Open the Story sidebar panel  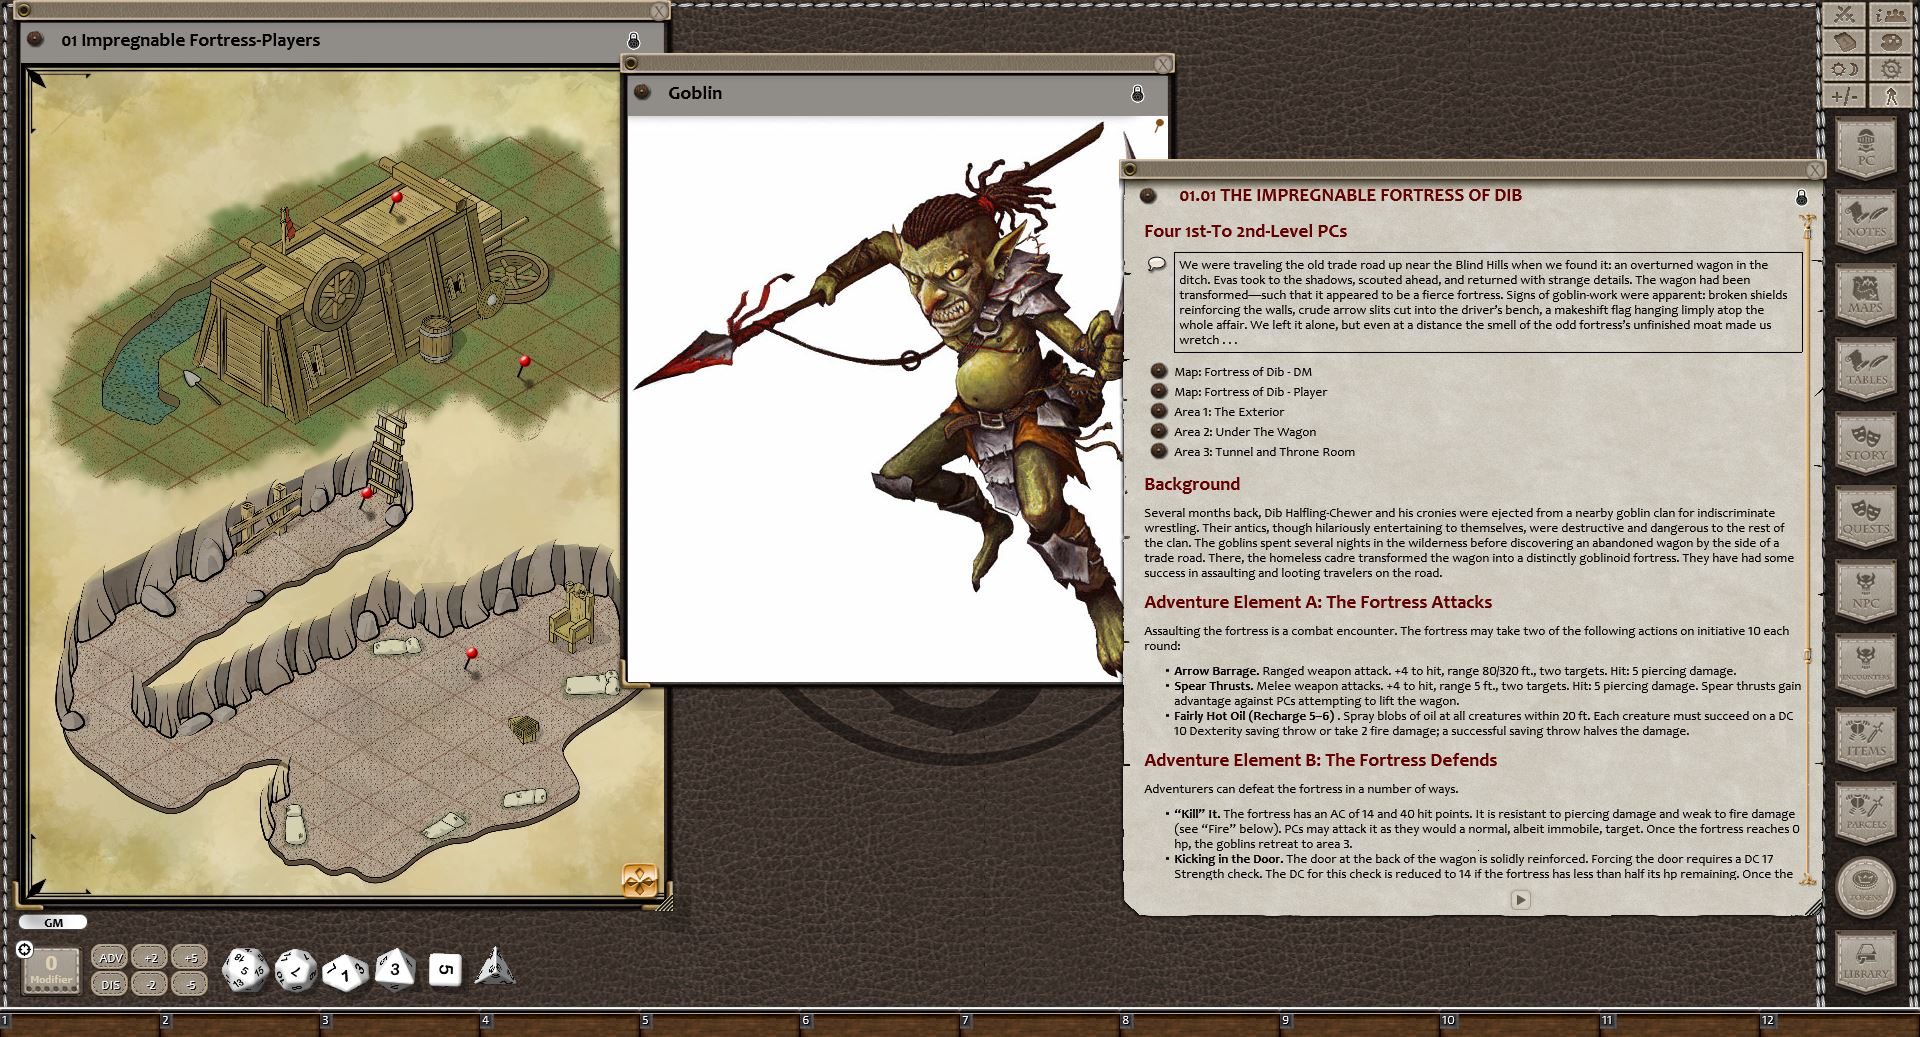[x=1865, y=442]
